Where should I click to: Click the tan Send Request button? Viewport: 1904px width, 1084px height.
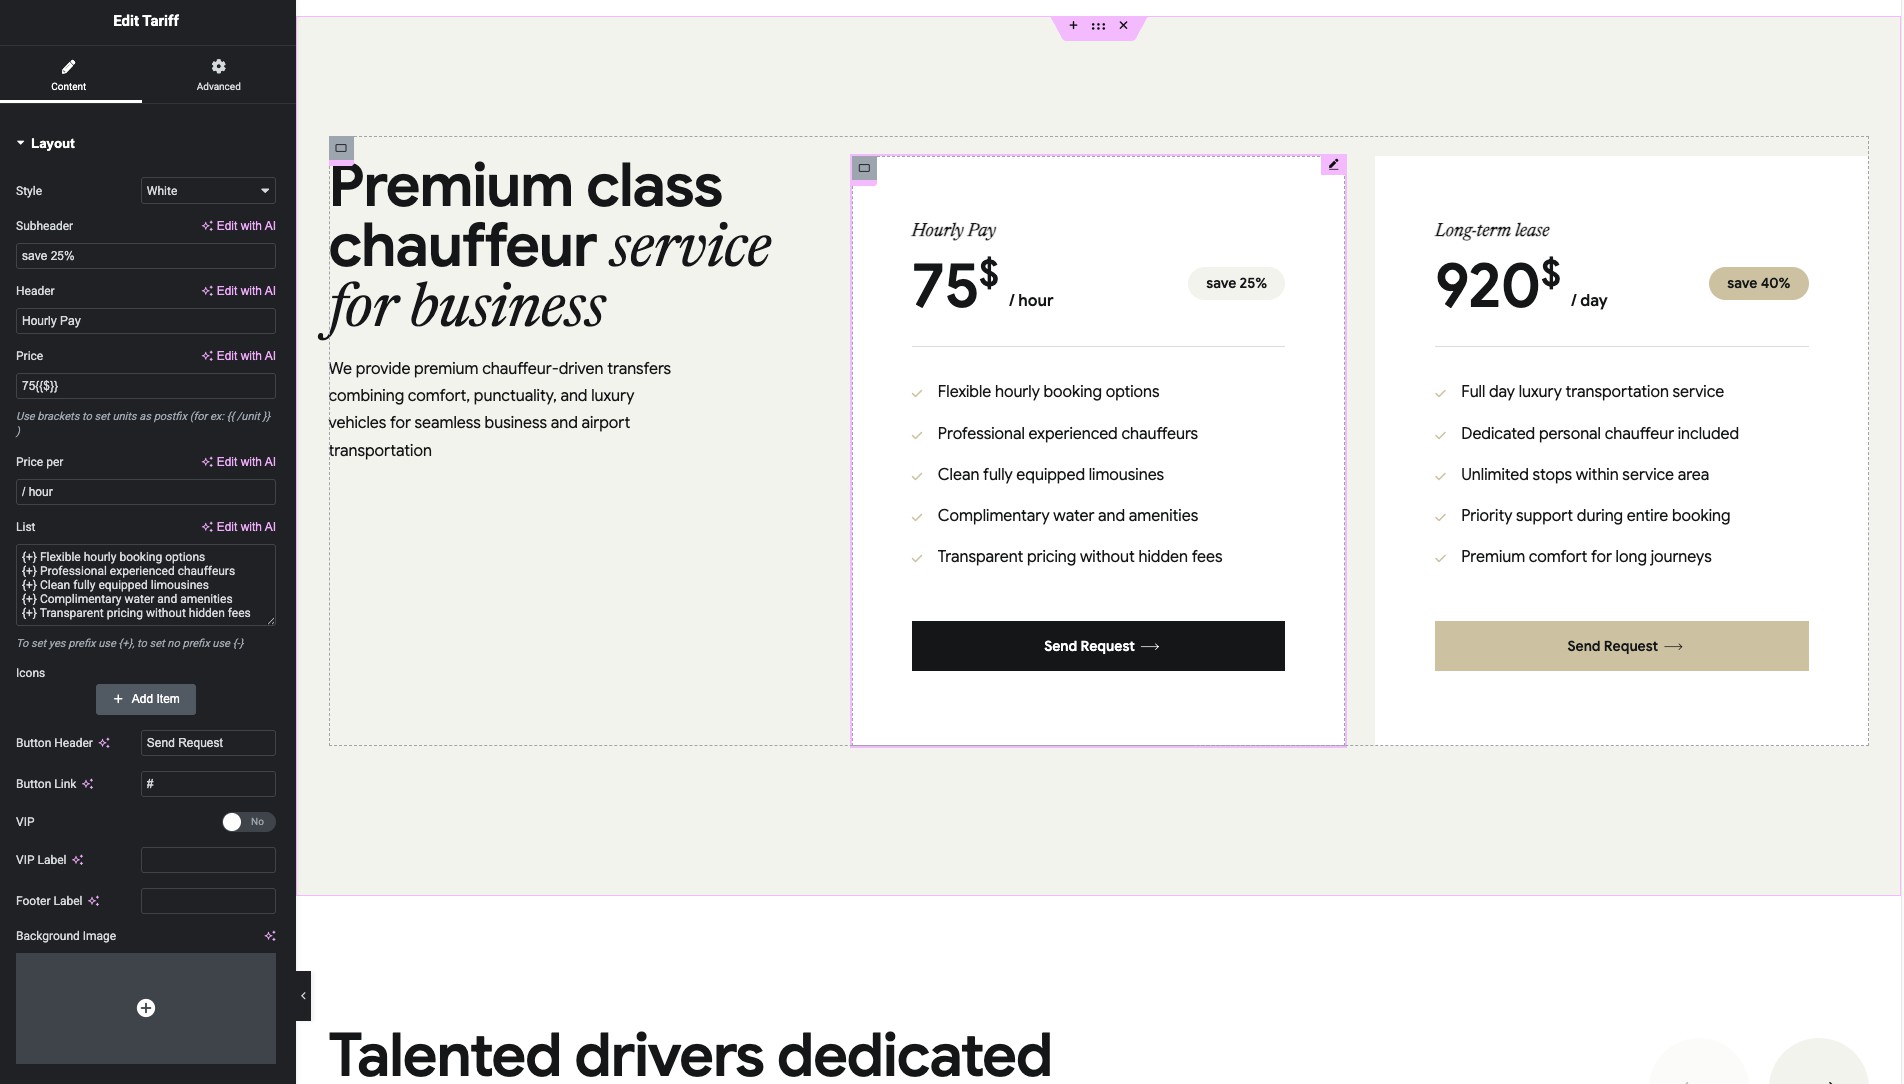1621,646
